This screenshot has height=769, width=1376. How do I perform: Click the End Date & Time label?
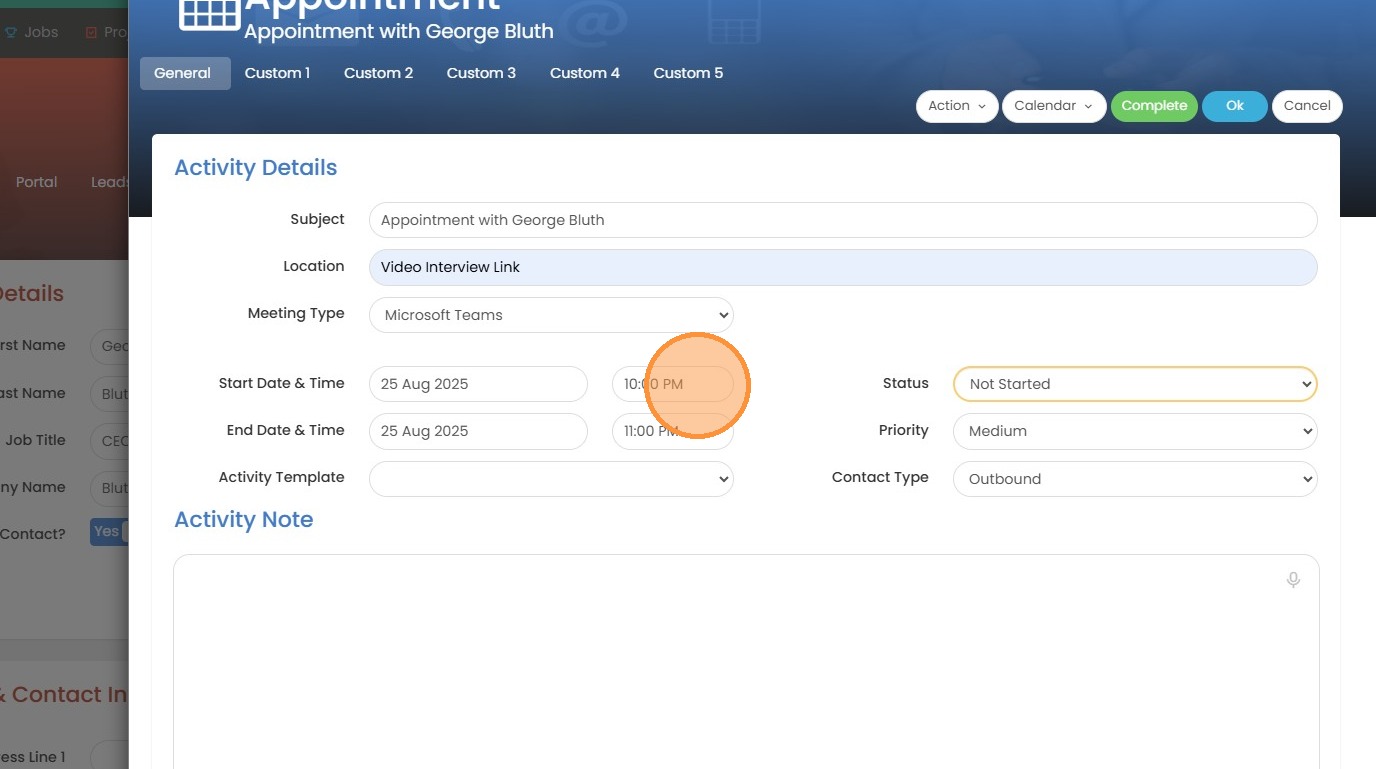286,430
